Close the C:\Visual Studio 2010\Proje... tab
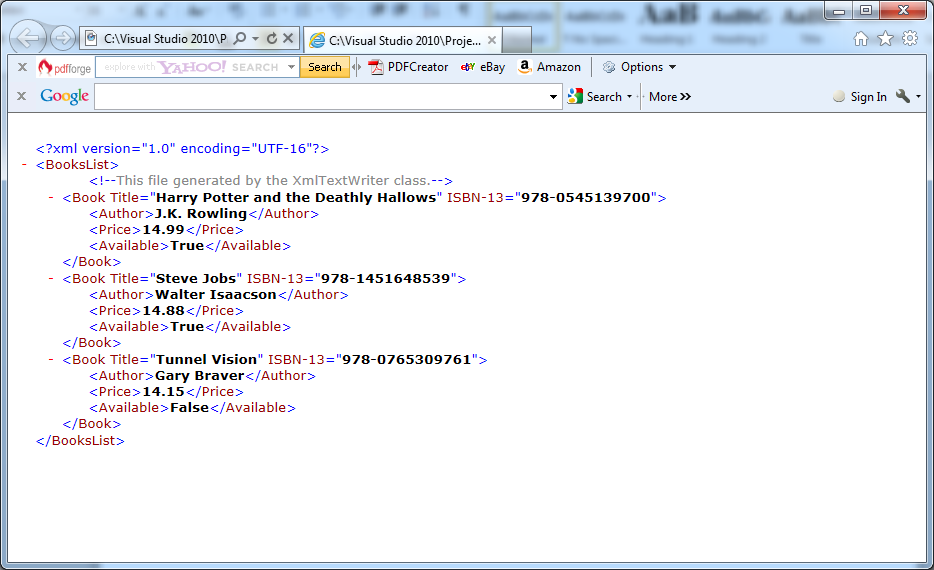Viewport: 934px width, 570px height. (x=492, y=41)
